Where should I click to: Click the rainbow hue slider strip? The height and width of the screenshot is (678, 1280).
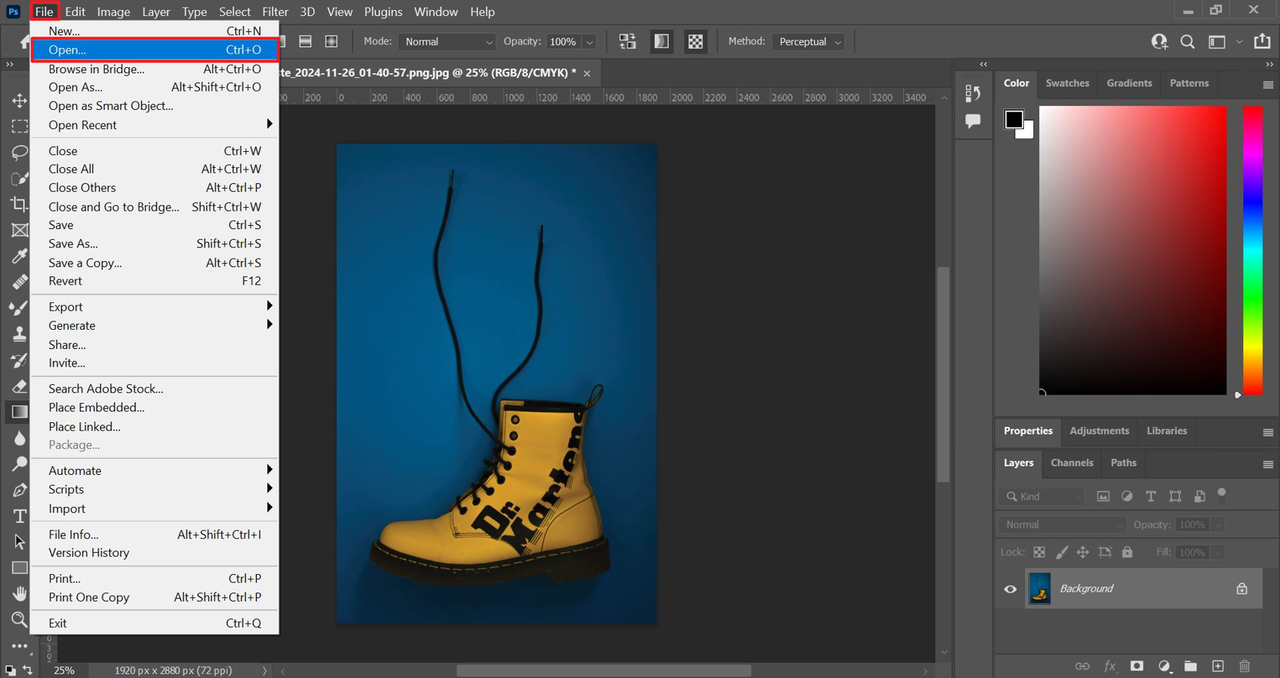click(1252, 250)
